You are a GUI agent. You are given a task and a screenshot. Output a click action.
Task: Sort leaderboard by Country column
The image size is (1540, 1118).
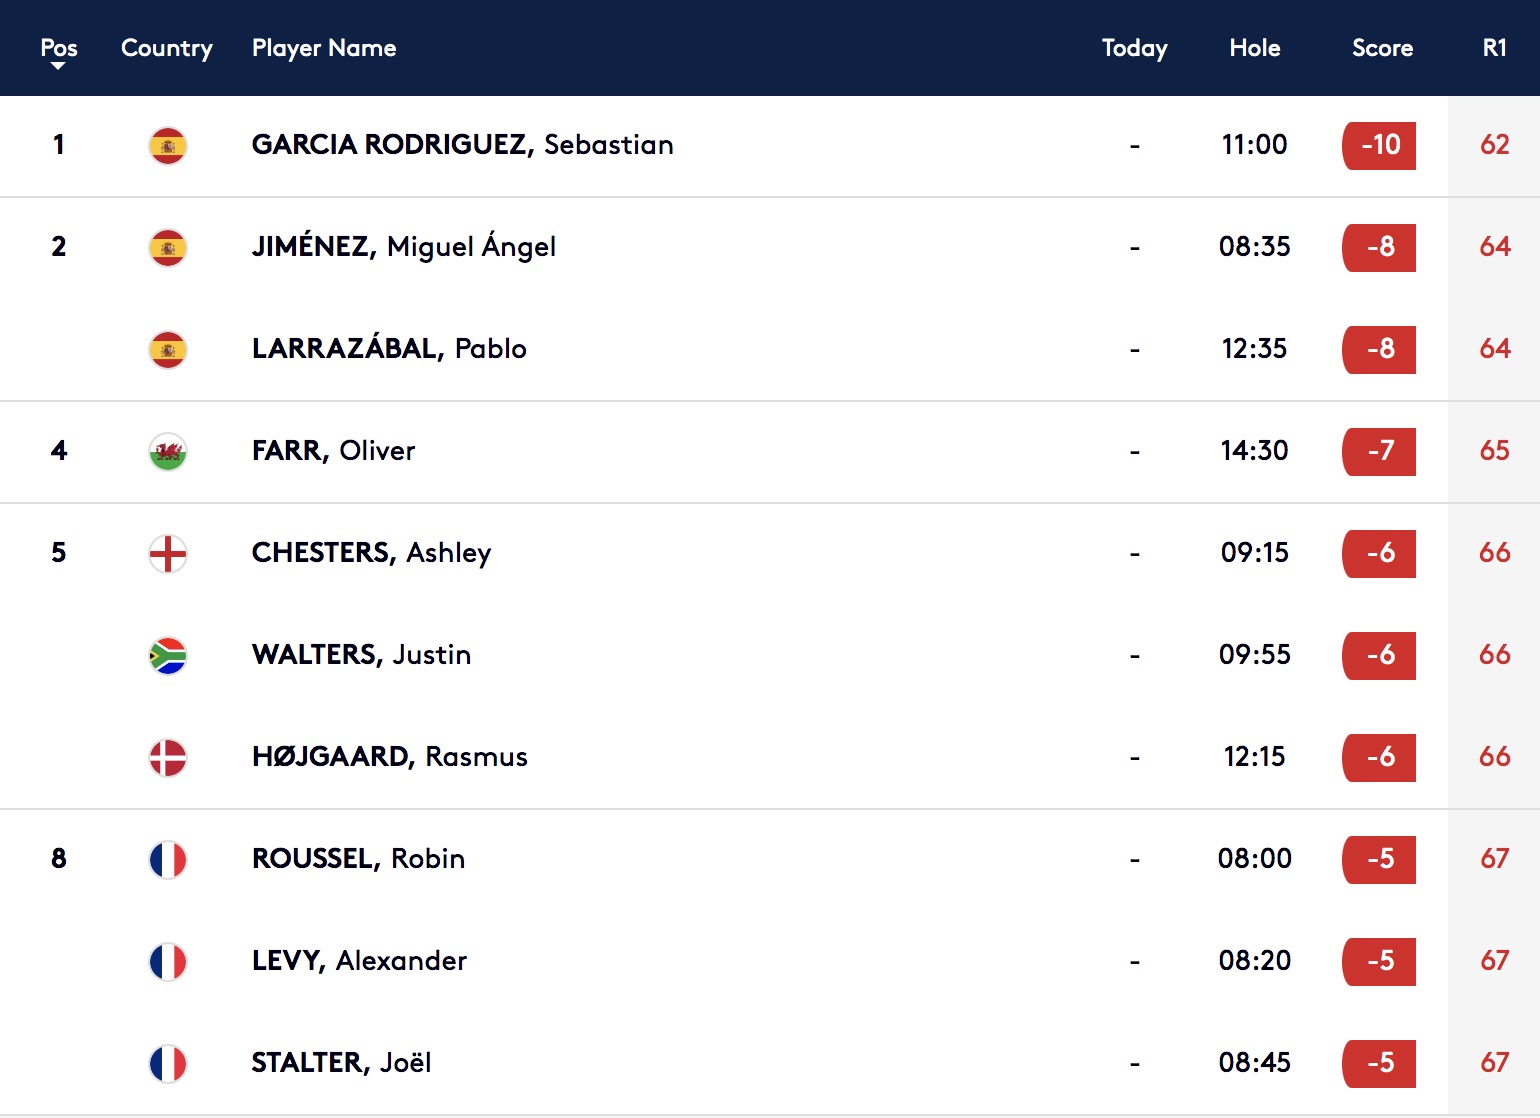click(x=167, y=48)
